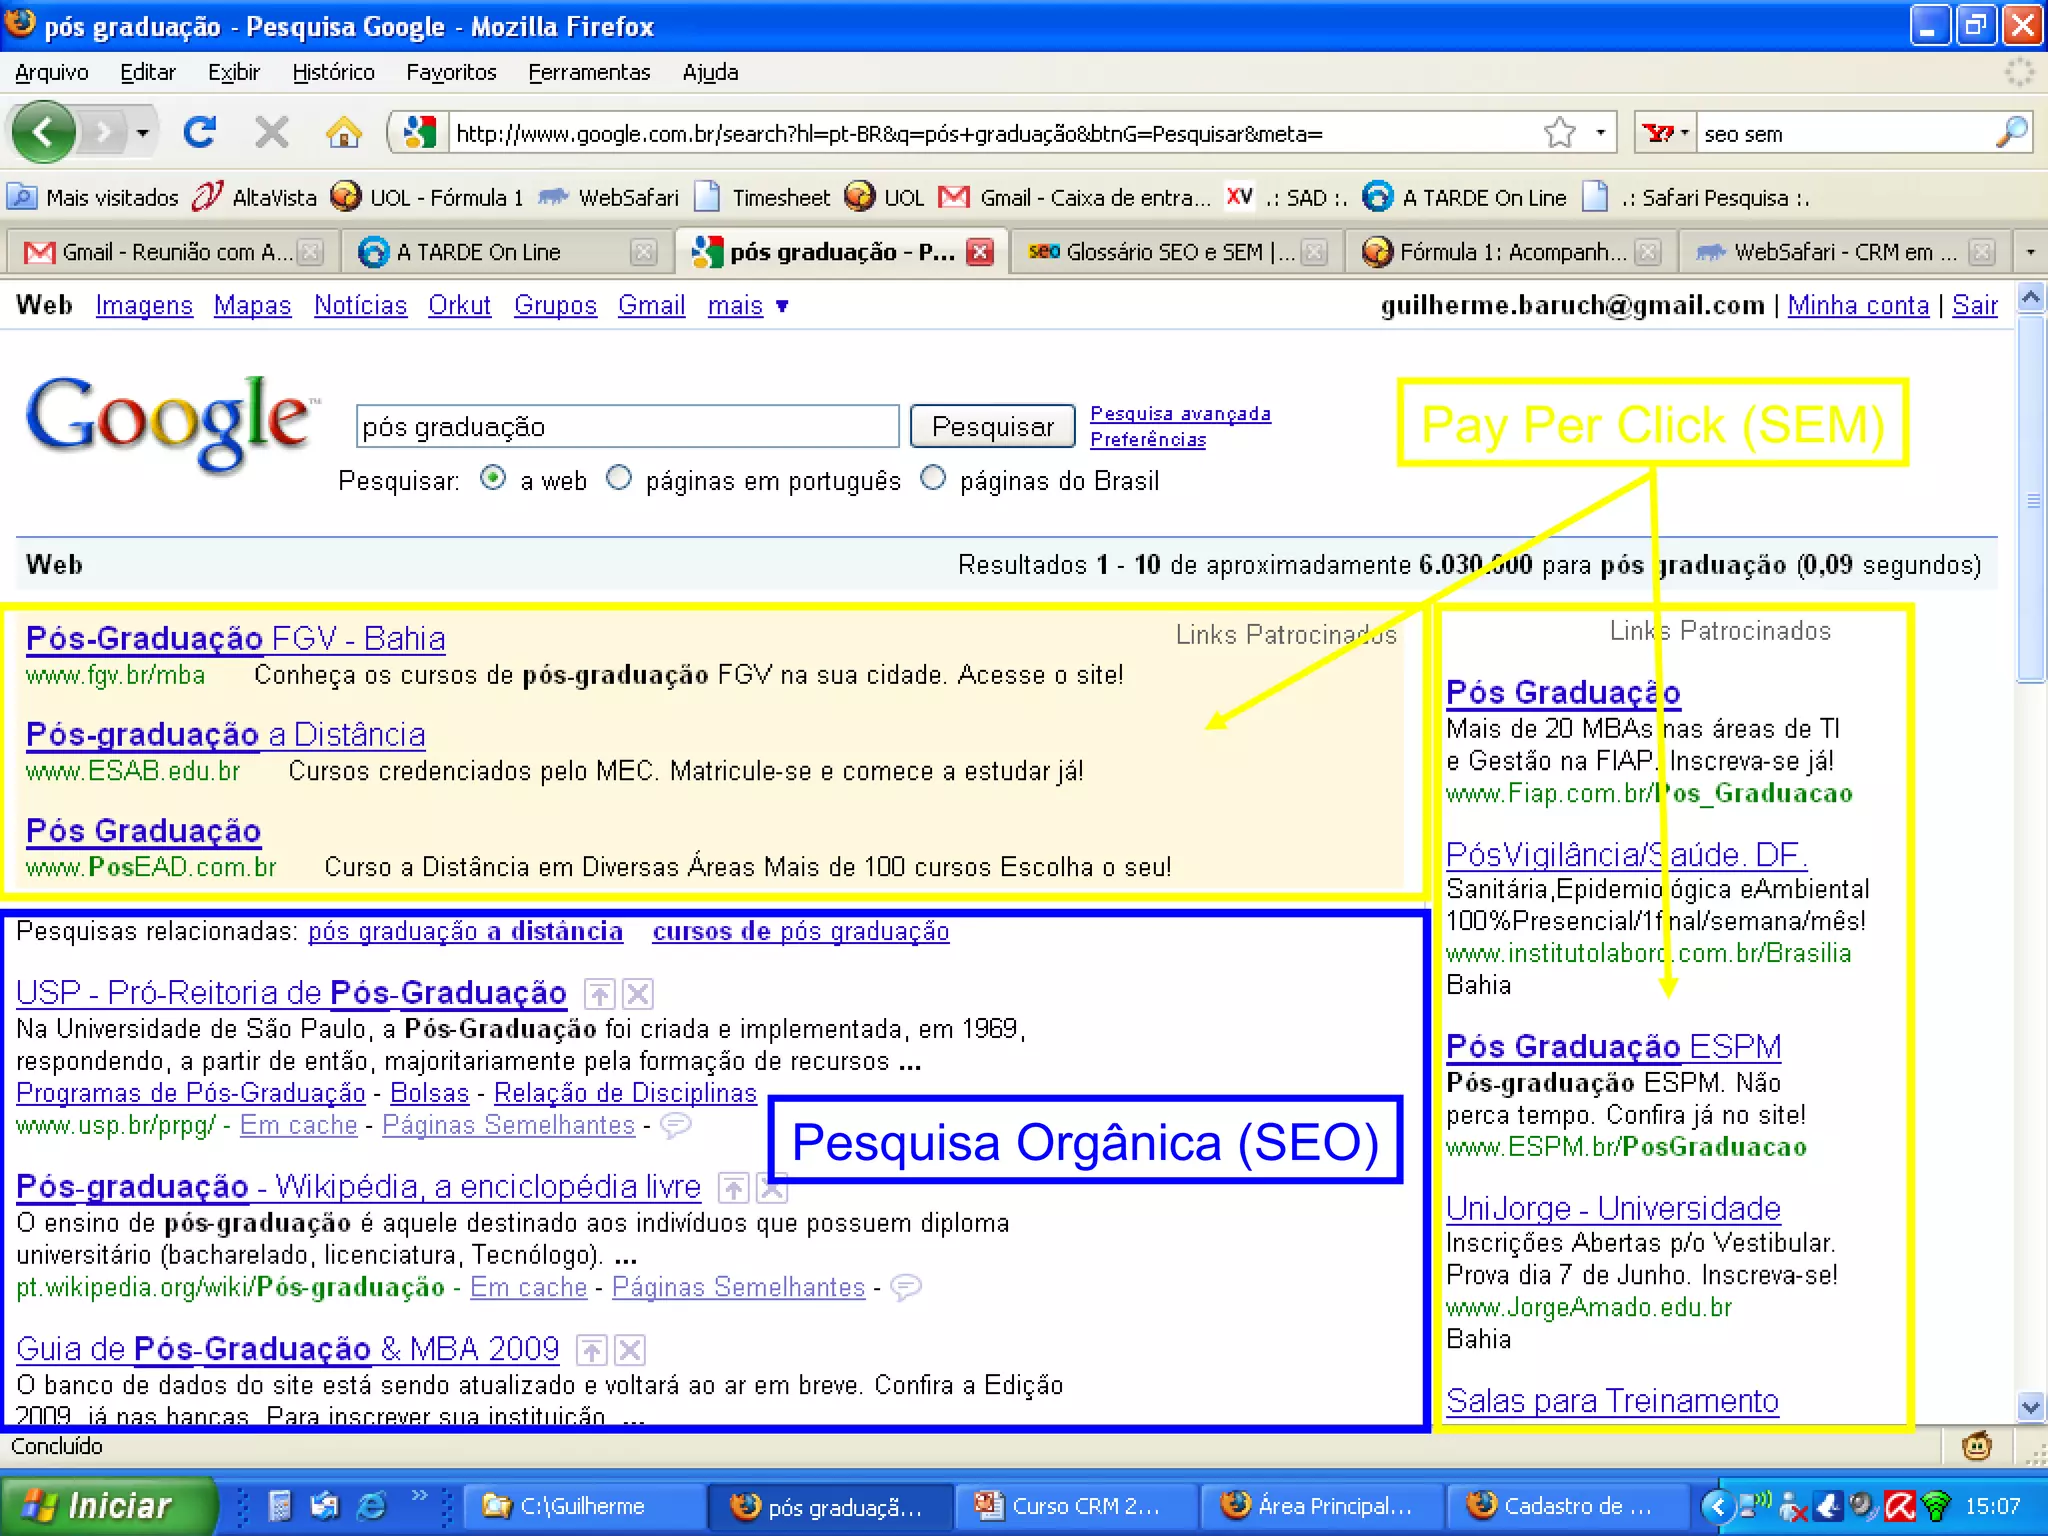
Task: Click the Pesquisar button
Action: pos(993,427)
